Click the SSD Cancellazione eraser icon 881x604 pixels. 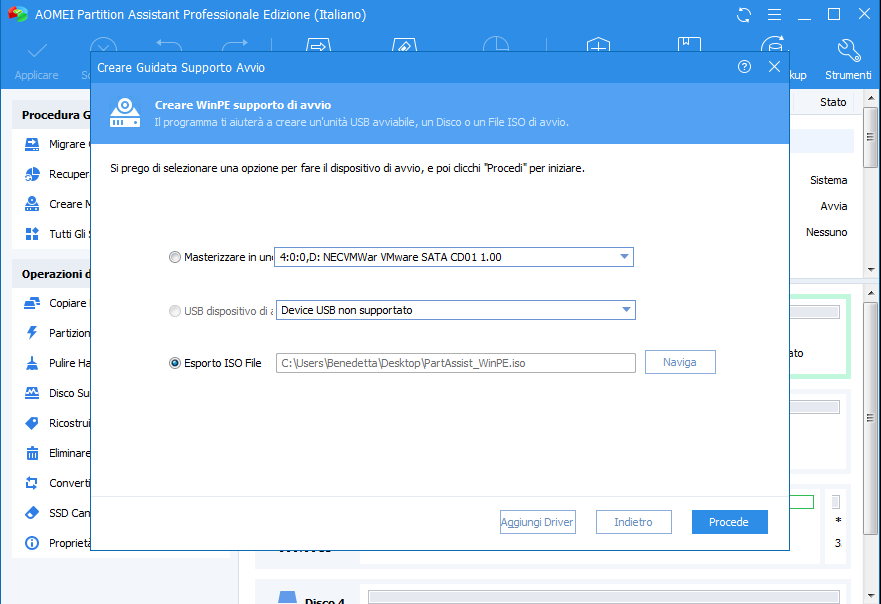32,512
